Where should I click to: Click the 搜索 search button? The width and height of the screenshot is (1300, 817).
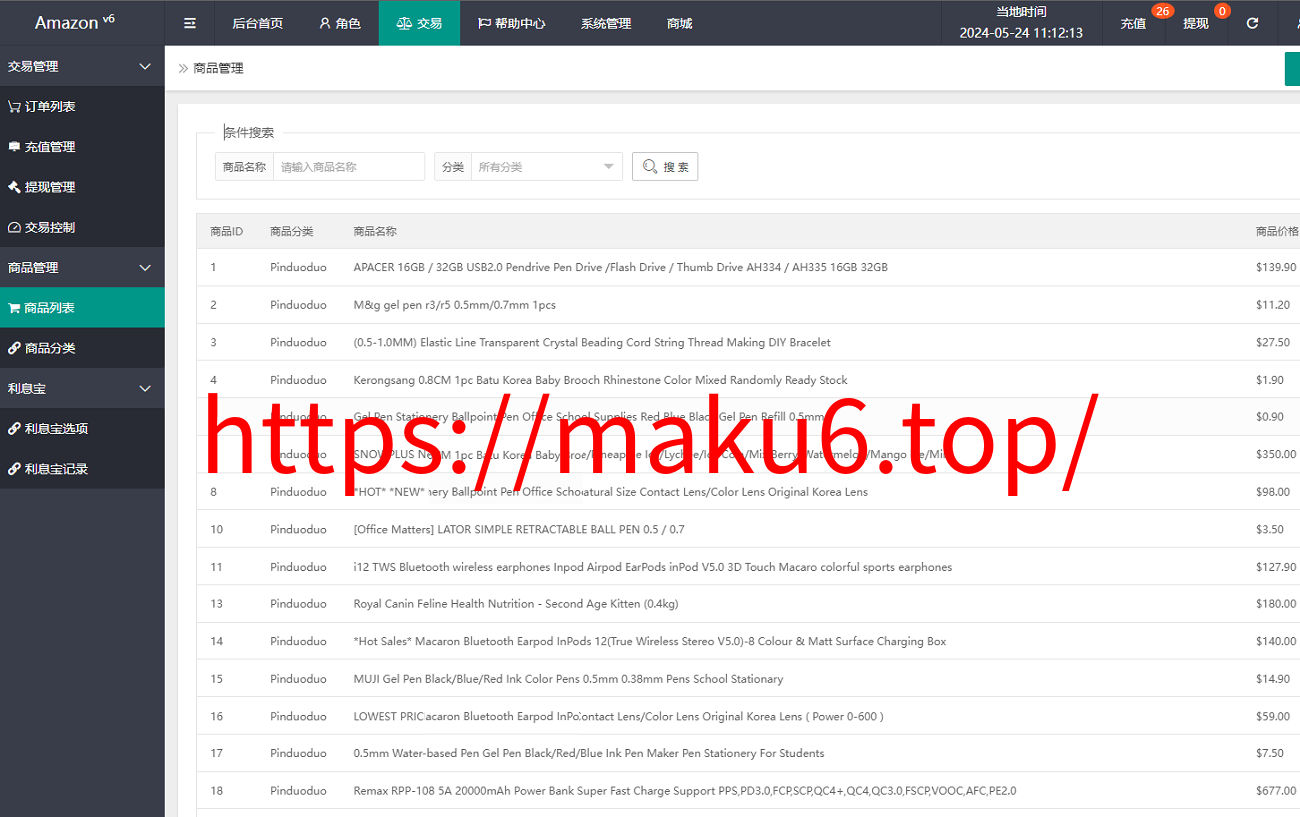coord(665,167)
